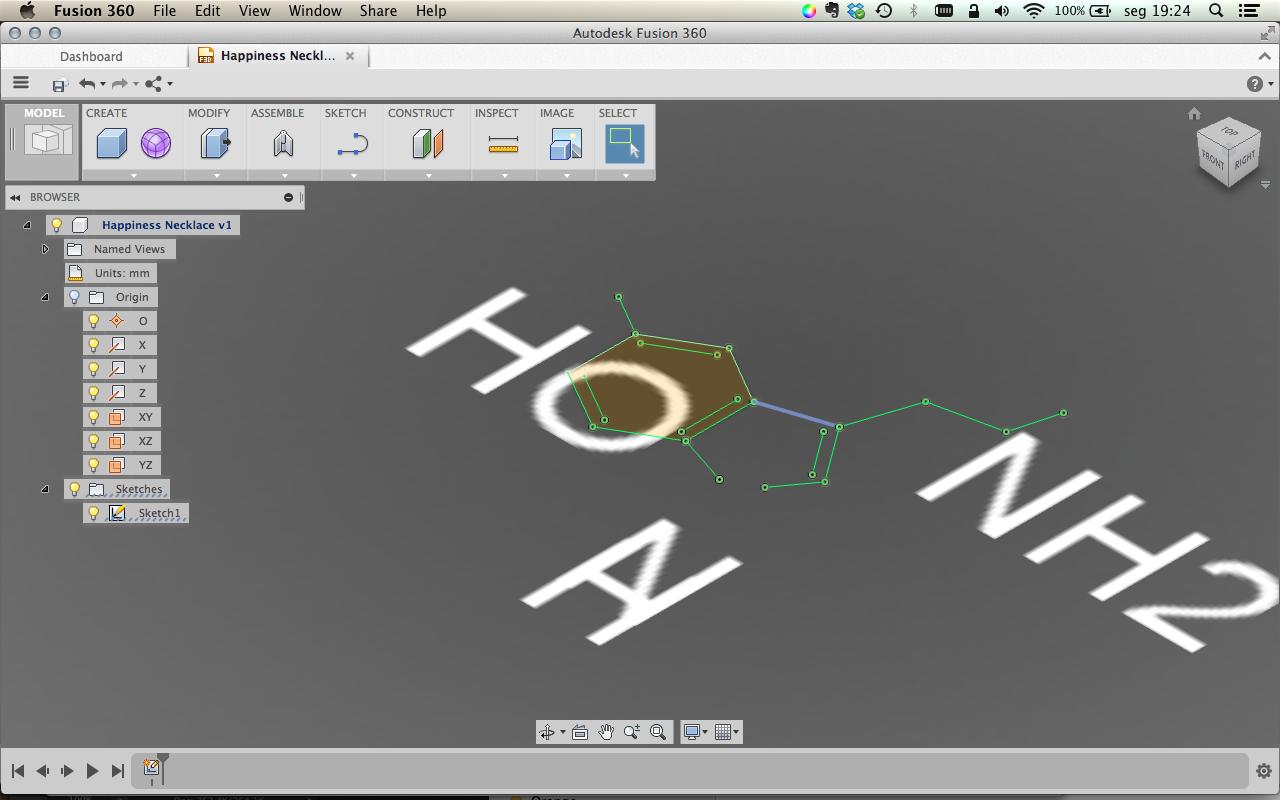Undo the last action
Image resolution: width=1280 pixels, height=800 pixels.
tap(87, 84)
